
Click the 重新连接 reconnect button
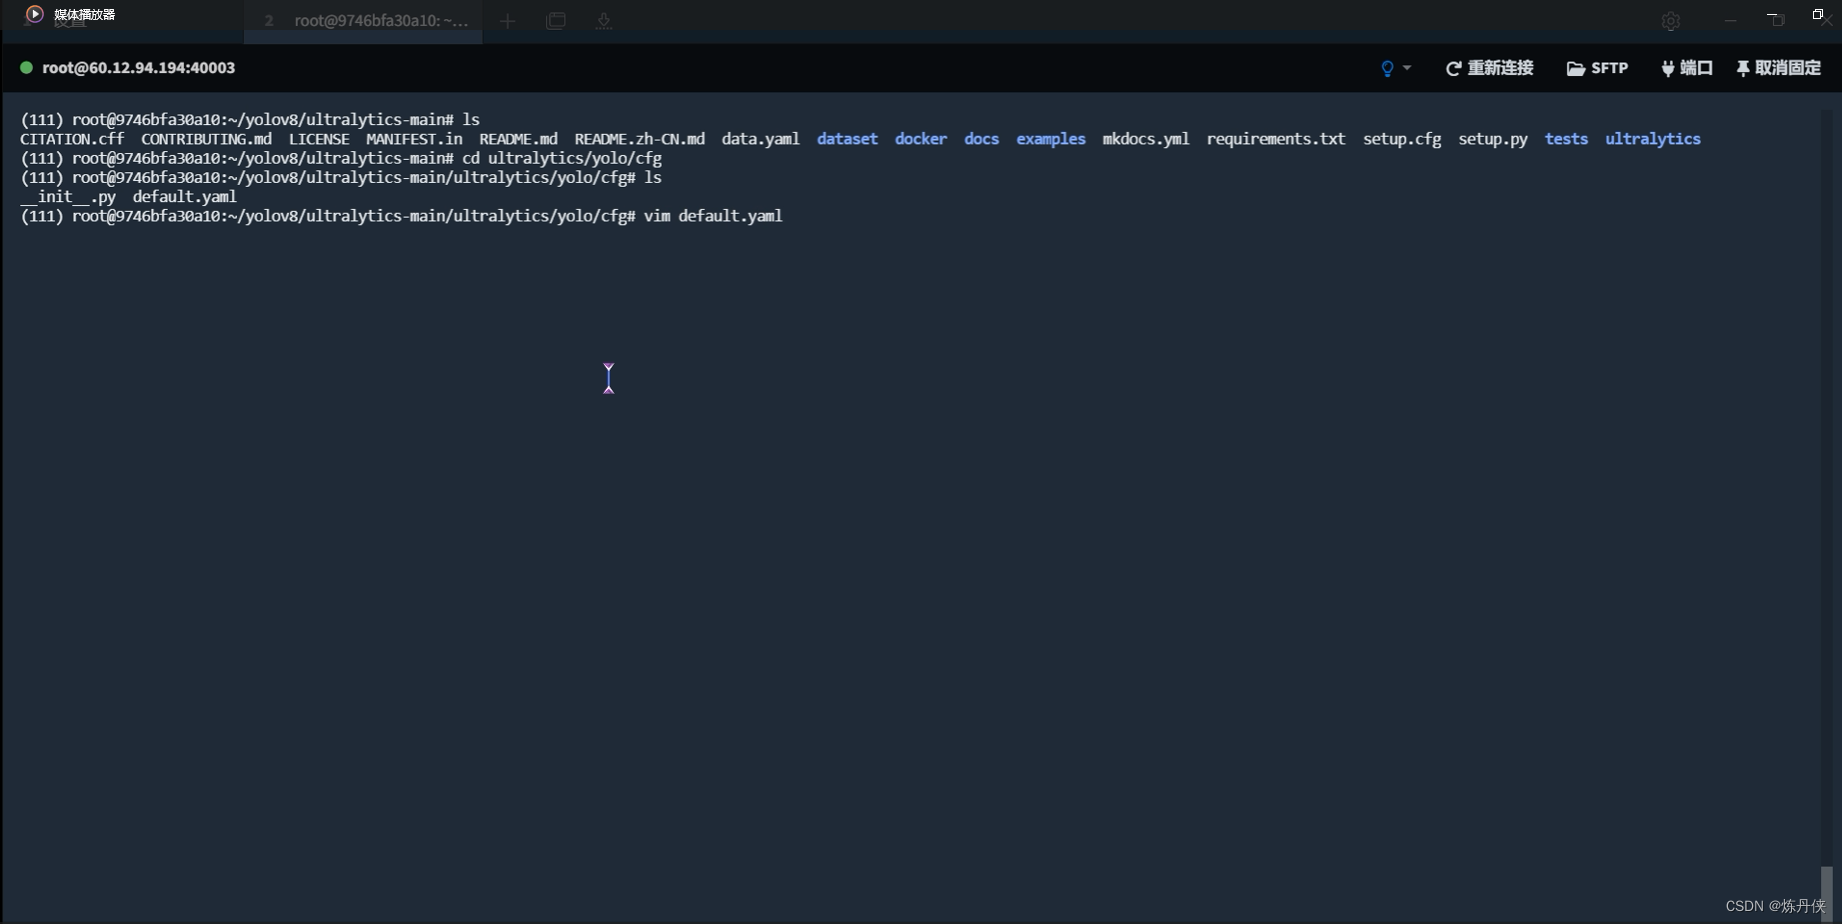(1489, 68)
